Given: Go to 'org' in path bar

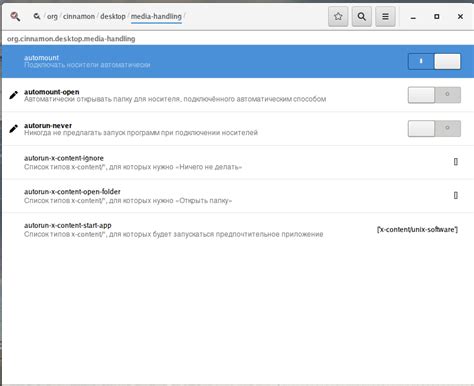Looking at the screenshot, I should (x=52, y=16).
